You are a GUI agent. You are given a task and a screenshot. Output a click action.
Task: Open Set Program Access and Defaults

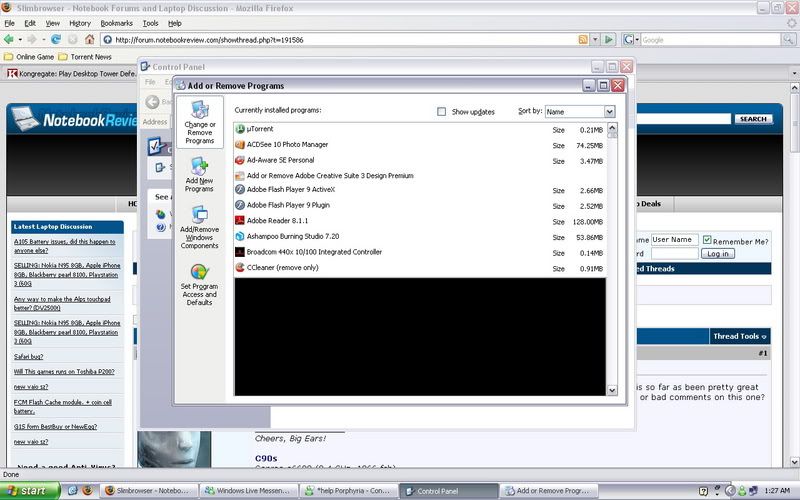tap(199, 285)
